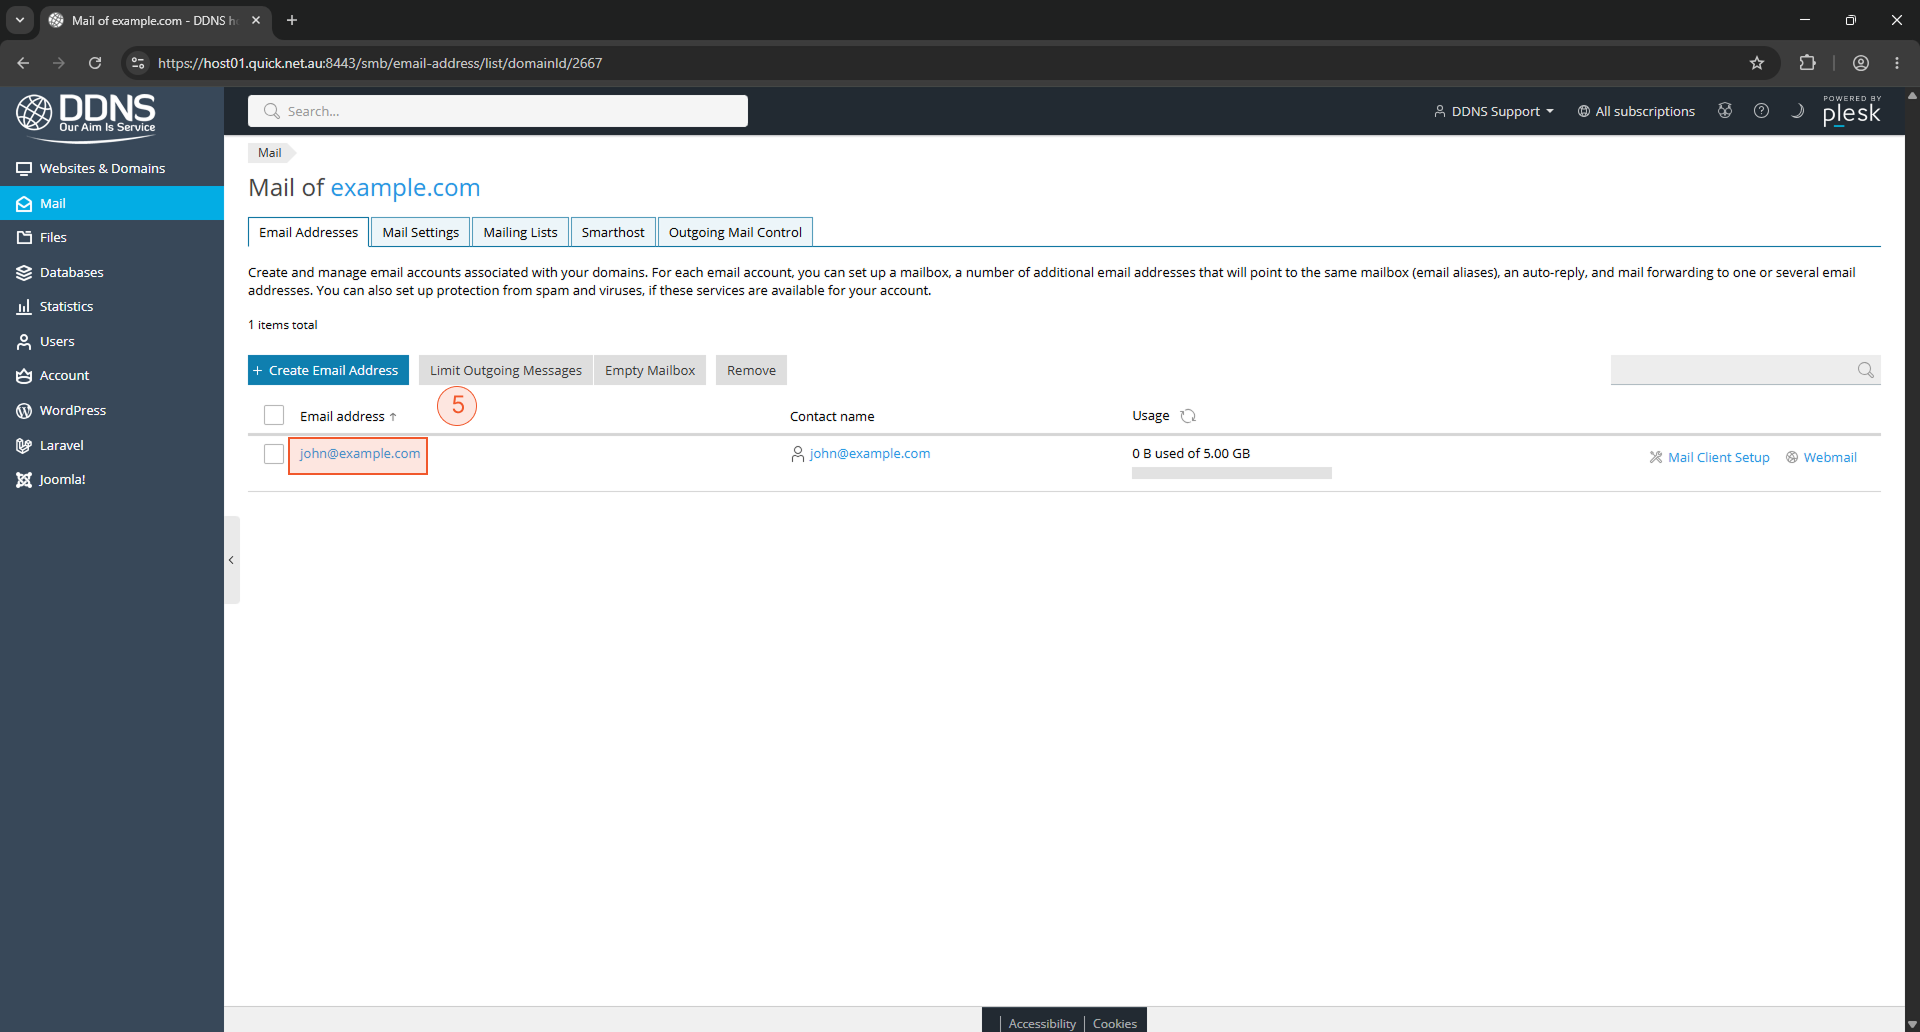Click the Plesk extensions icon near subscriptions

[x=1725, y=111]
